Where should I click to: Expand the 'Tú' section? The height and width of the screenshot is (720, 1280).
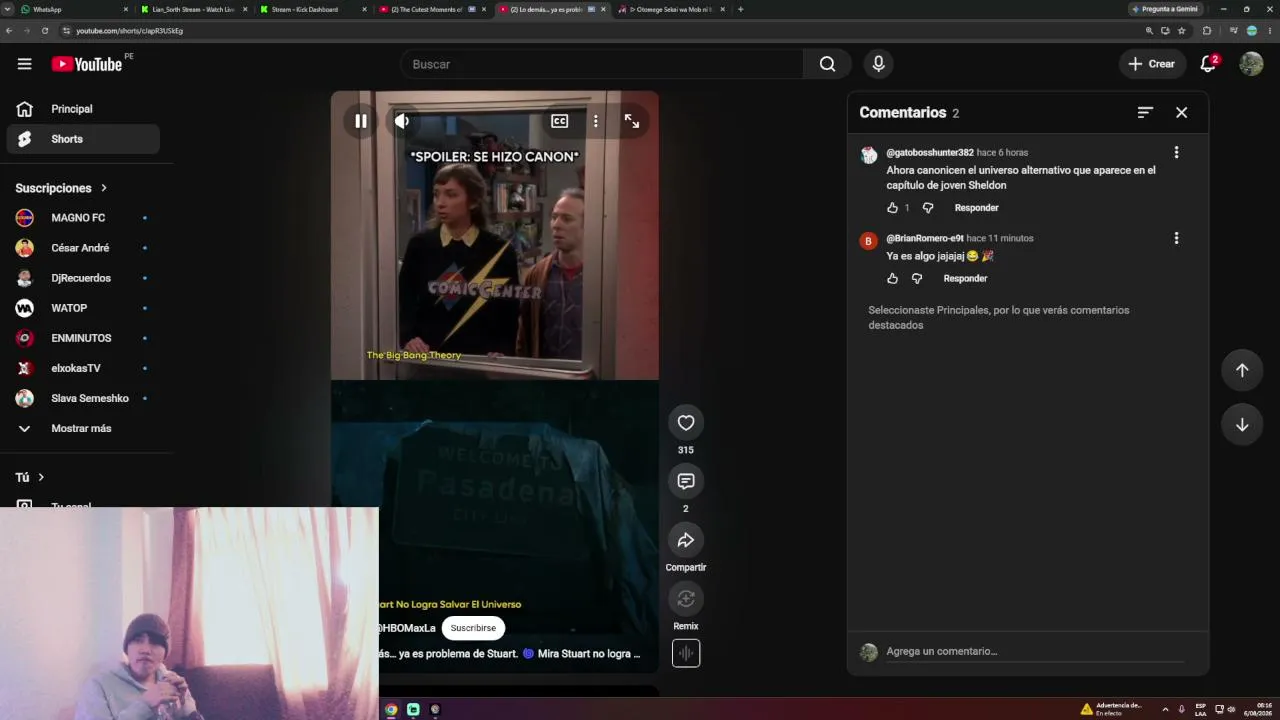30,478
